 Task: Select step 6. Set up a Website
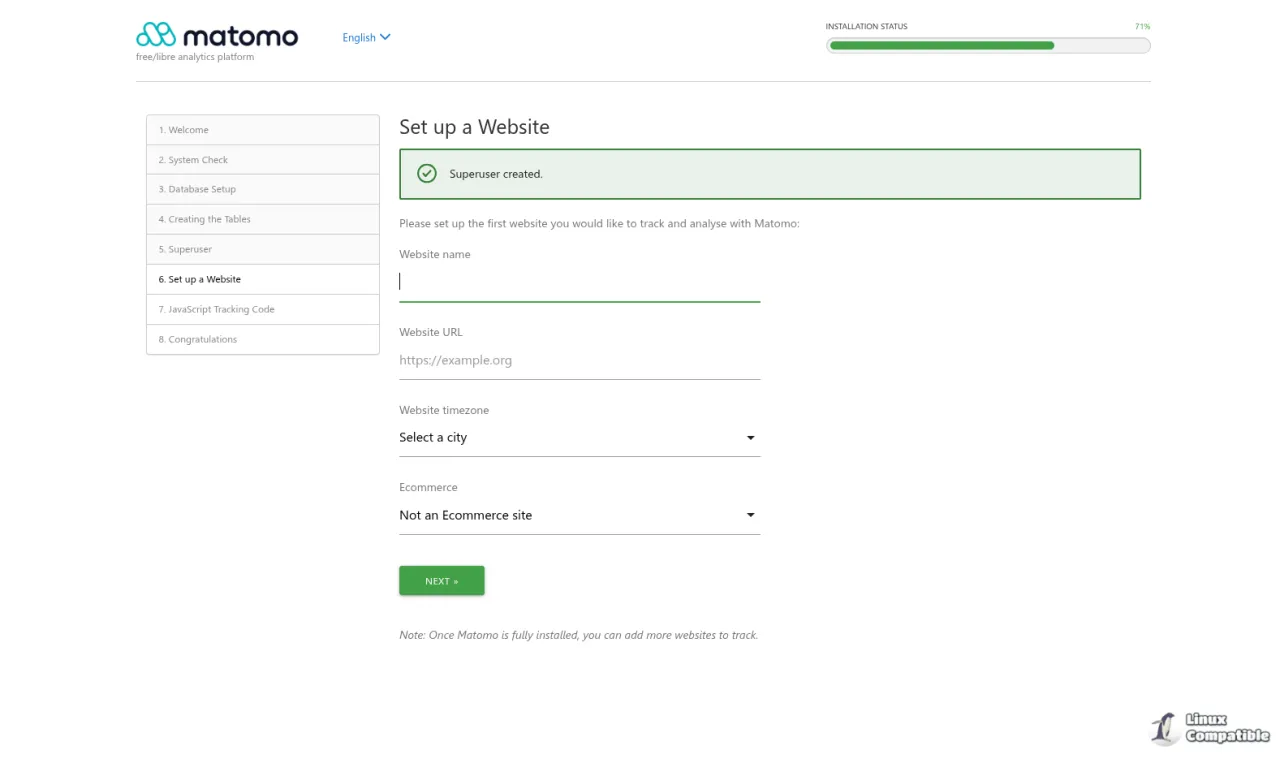click(x=263, y=279)
